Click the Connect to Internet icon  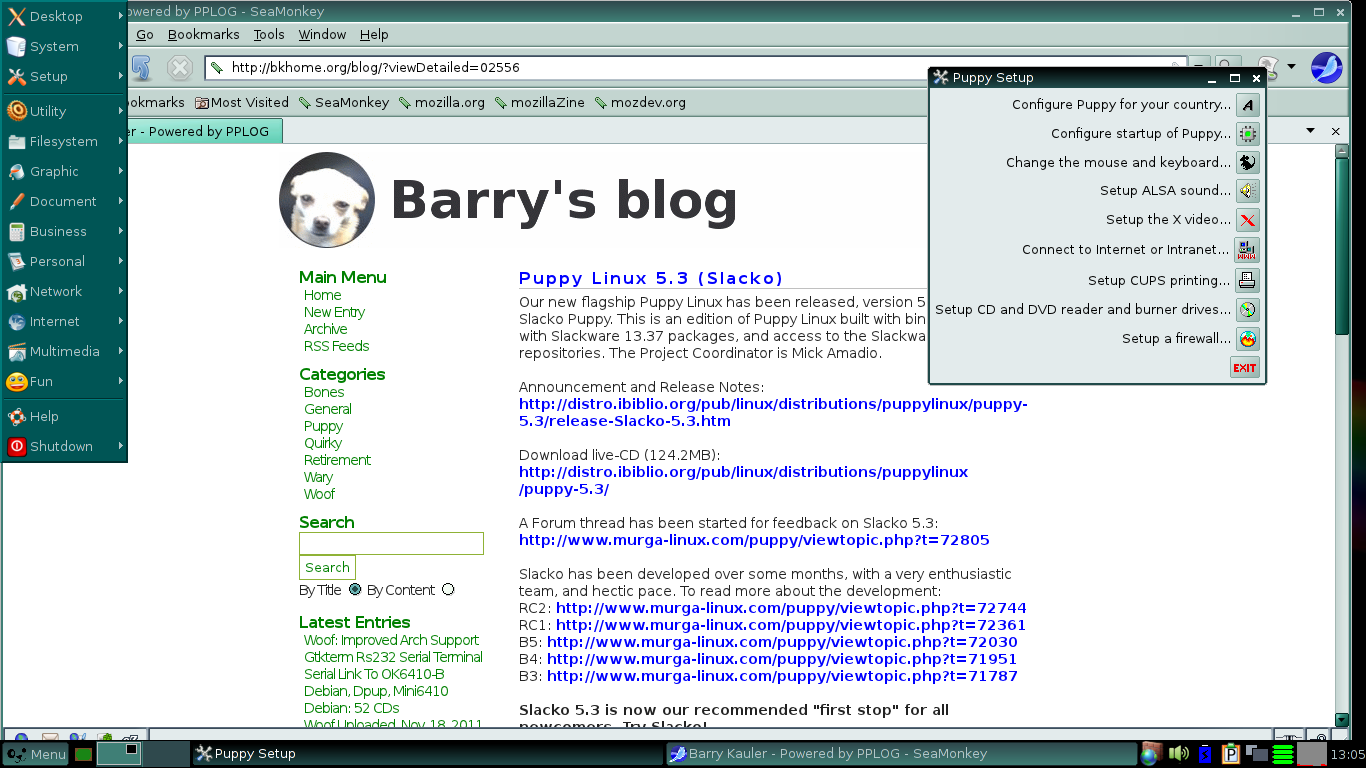(x=1247, y=250)
